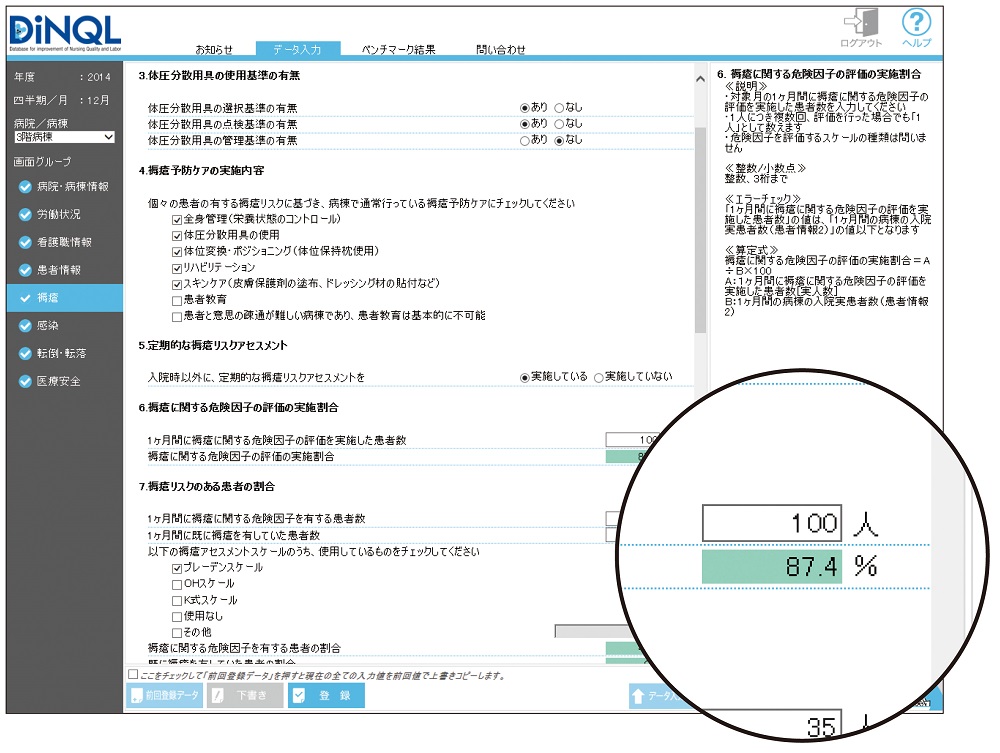Select あり for 体圧分散用具の管理基準の有無
Image resolution: width=1000 pixels, height=753 pixels.
click(524, 140)
